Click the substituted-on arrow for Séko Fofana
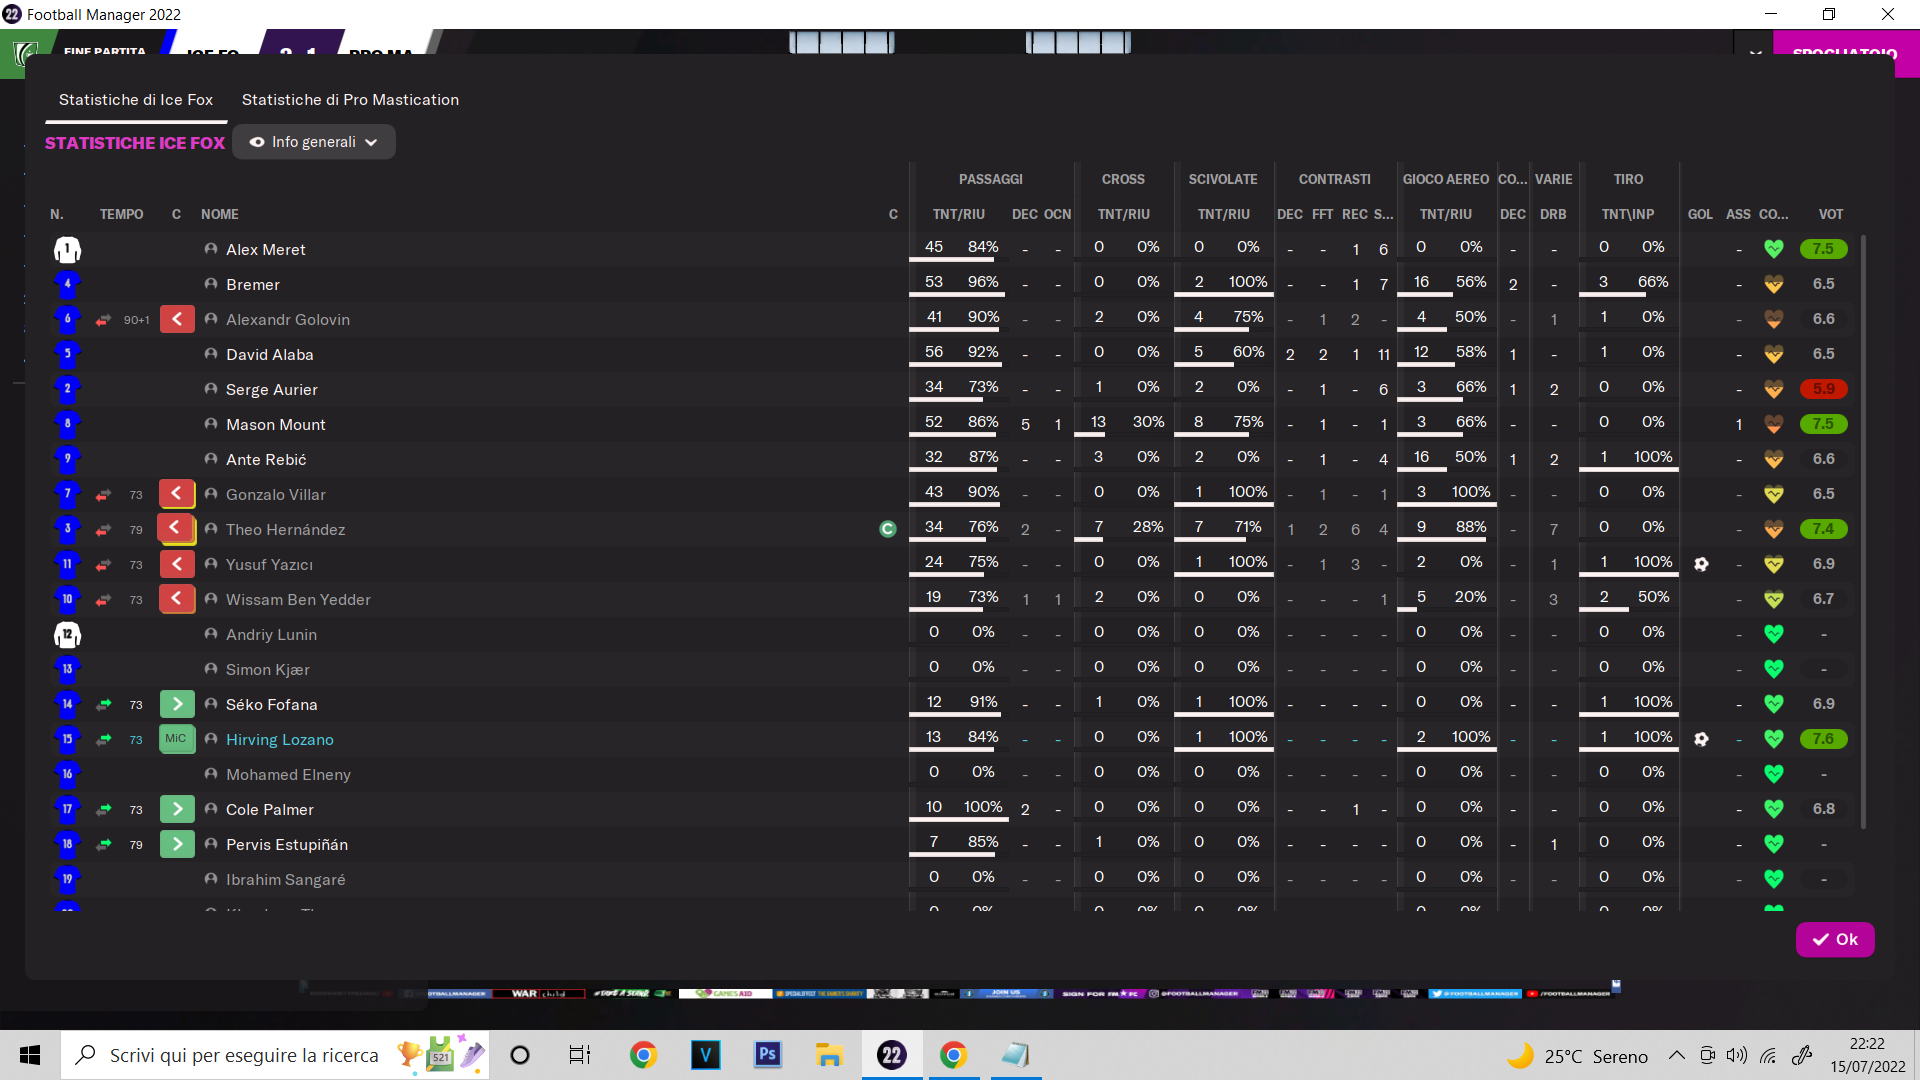This screenshot has width=1920, height=1080. (x=177, y=704)
